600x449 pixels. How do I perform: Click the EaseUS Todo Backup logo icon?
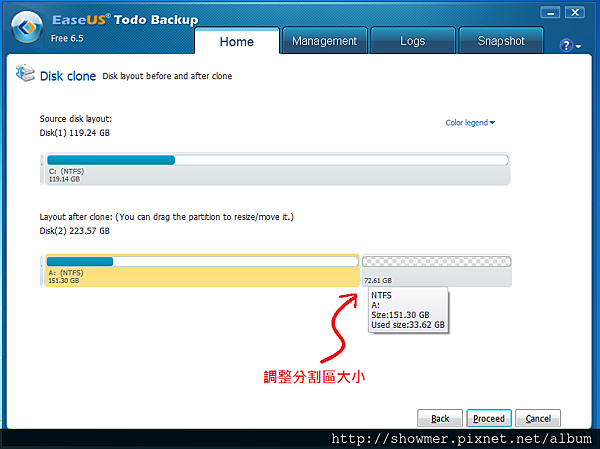27,27
